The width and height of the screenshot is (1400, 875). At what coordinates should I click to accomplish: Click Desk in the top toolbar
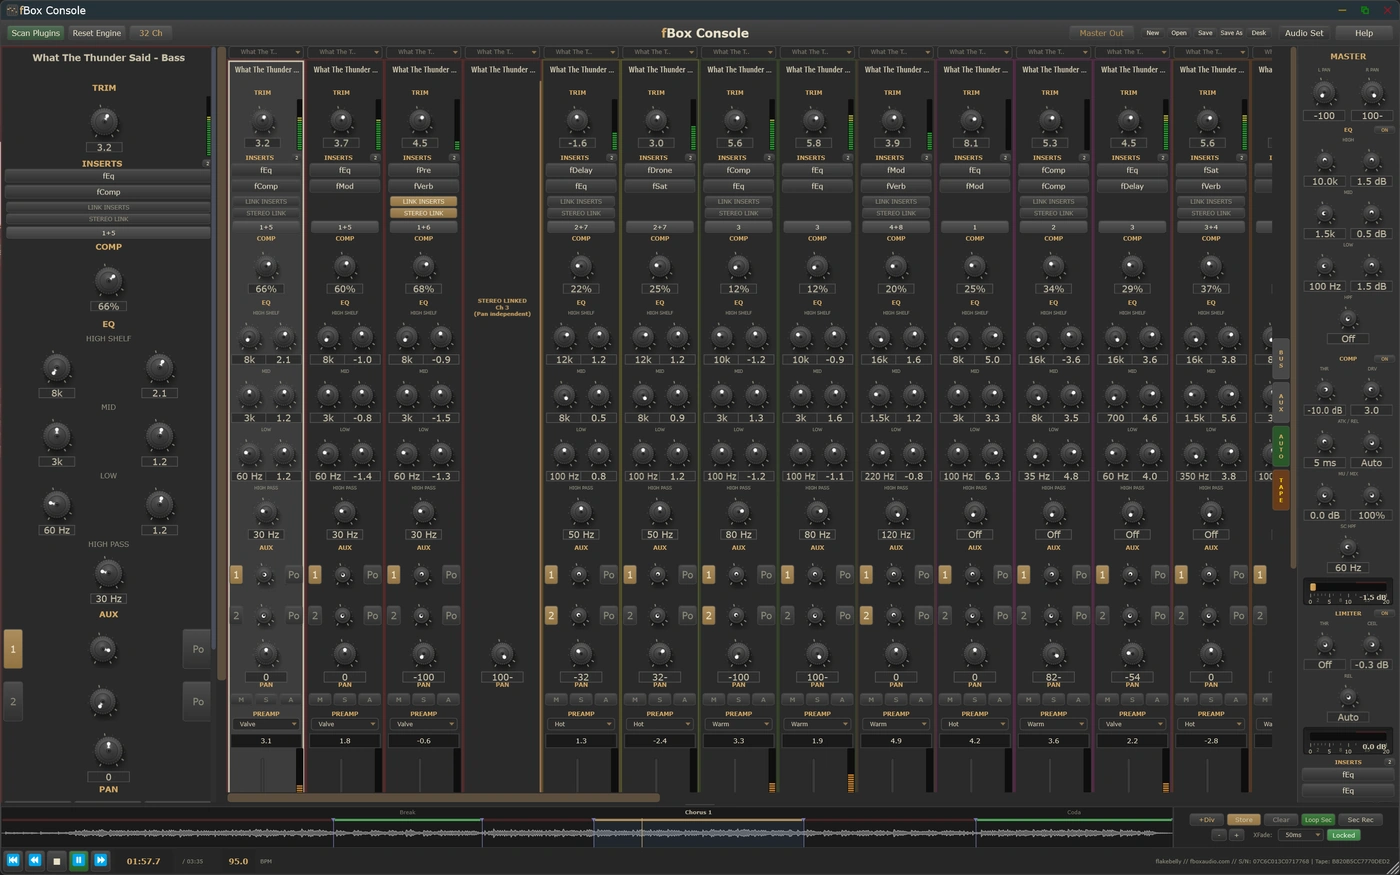click(x=1259, y=33)
